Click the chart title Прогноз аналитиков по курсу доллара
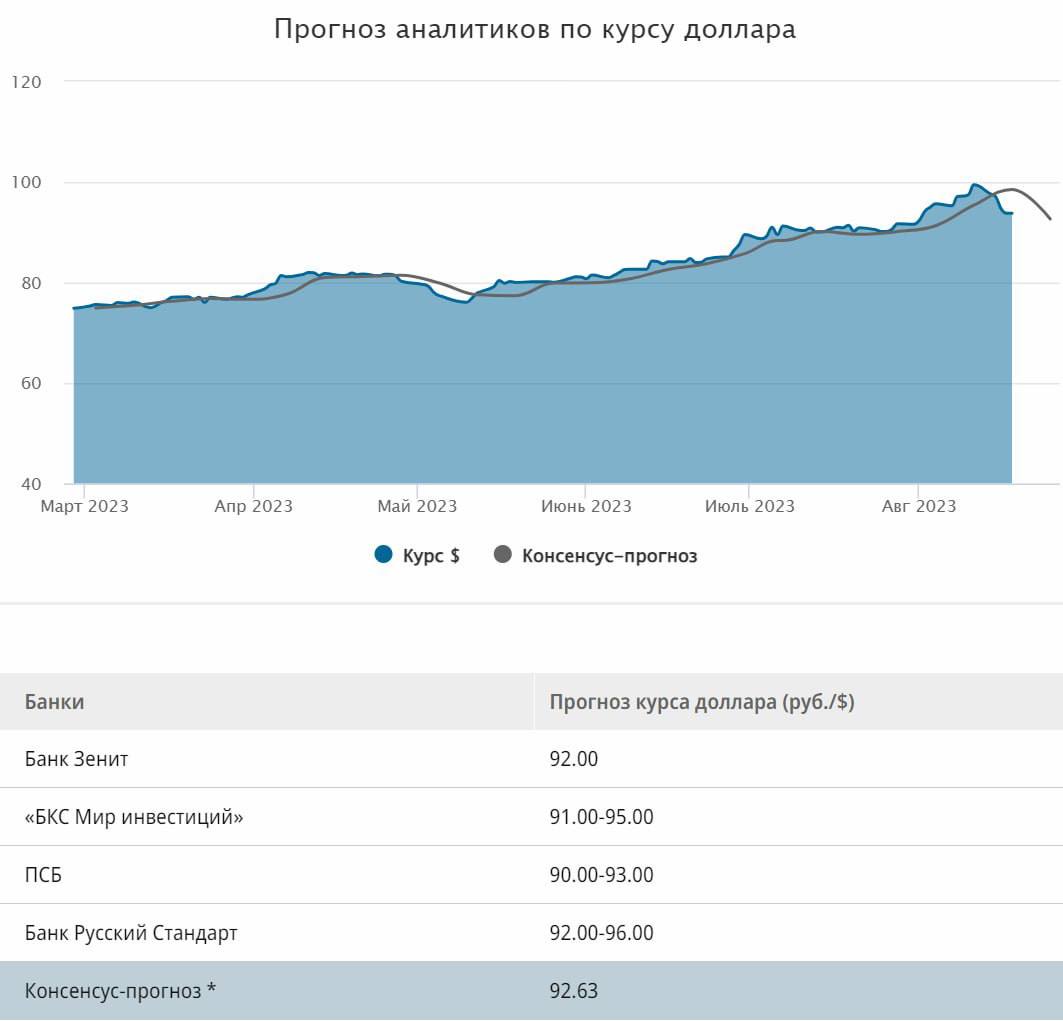1063x1021 pixels. coord(535,29)
